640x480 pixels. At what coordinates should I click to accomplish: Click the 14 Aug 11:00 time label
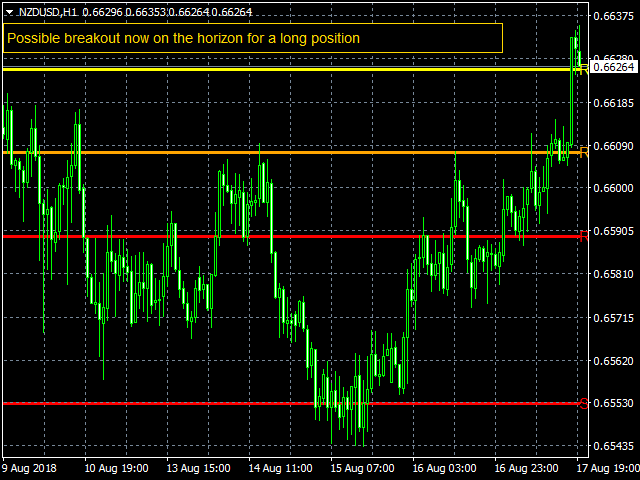click(280, 468)
